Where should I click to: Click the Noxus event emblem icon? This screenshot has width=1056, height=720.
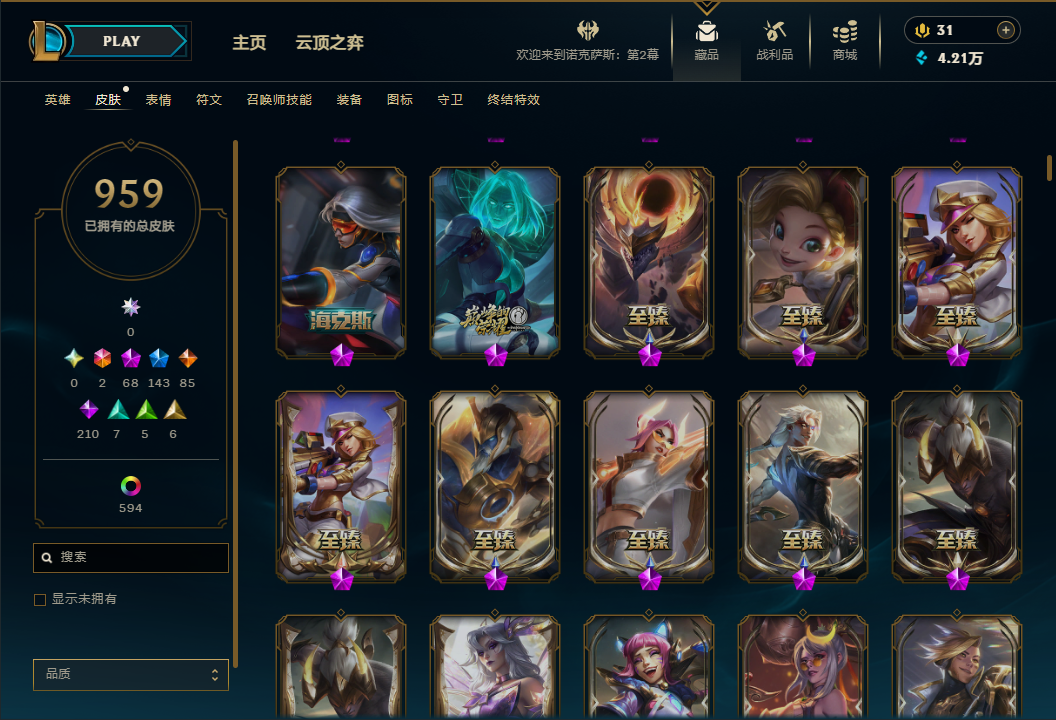[x=588, y=30]
